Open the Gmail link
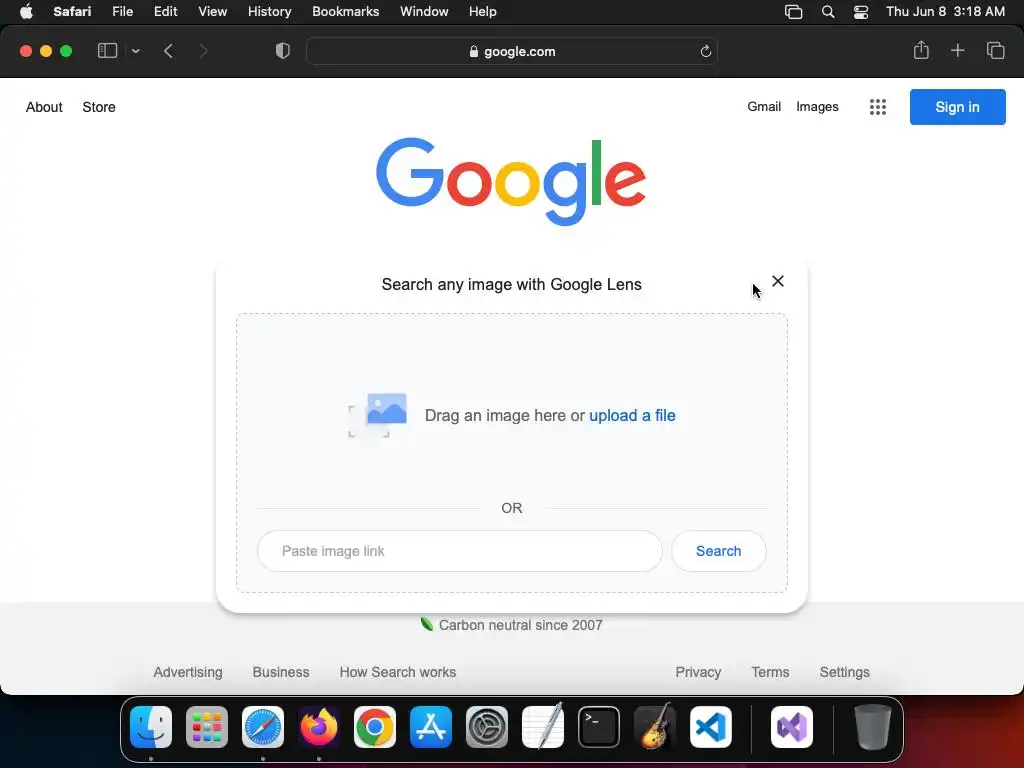Viewport: 1024px width, 768px height. coord(764,106)
